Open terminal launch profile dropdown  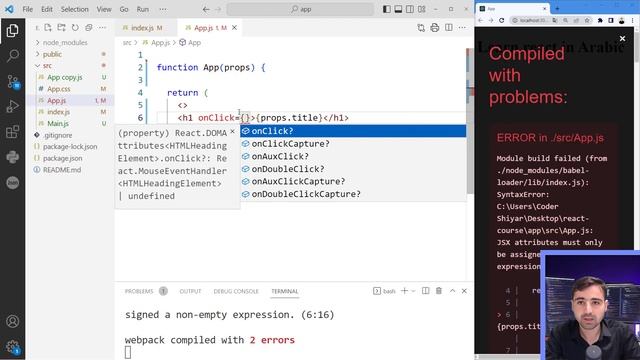point(413,291)
